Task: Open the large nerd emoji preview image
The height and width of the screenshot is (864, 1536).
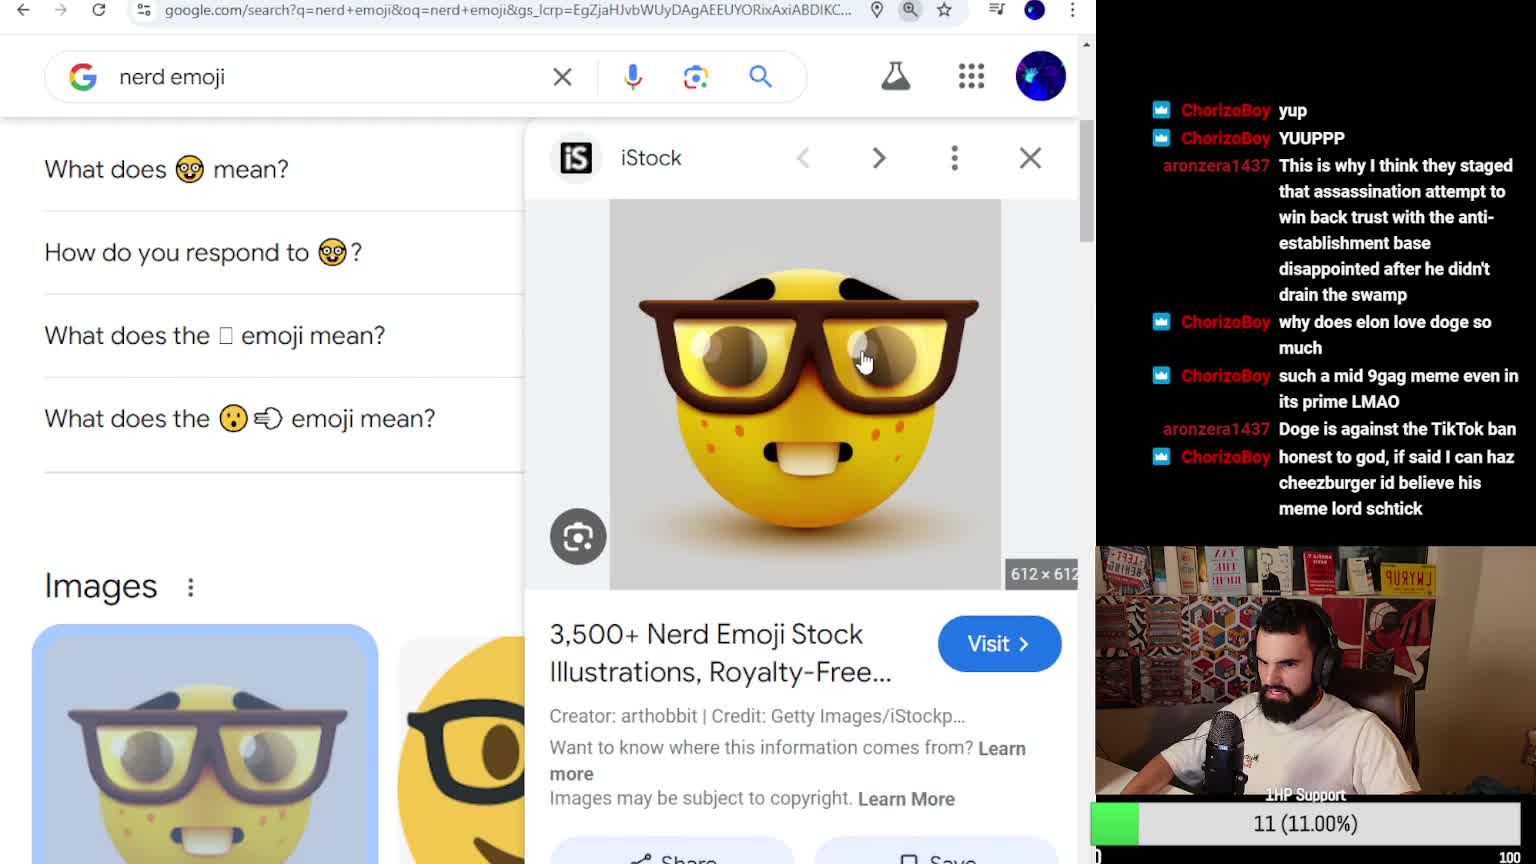Action: [805, 394]
